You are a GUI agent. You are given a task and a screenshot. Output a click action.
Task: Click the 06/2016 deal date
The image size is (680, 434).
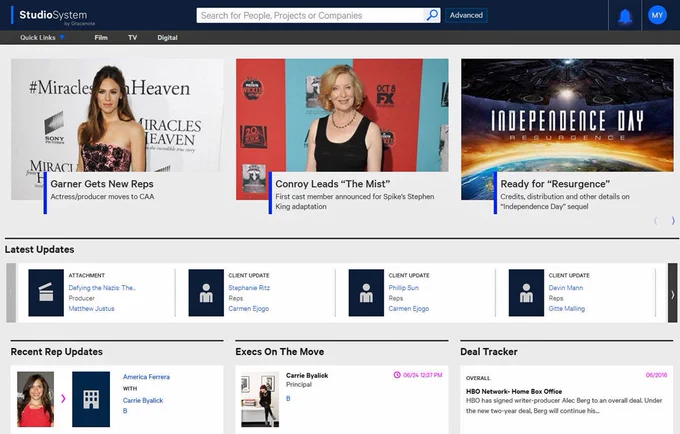pyautogui.click(x=656, y=375)
